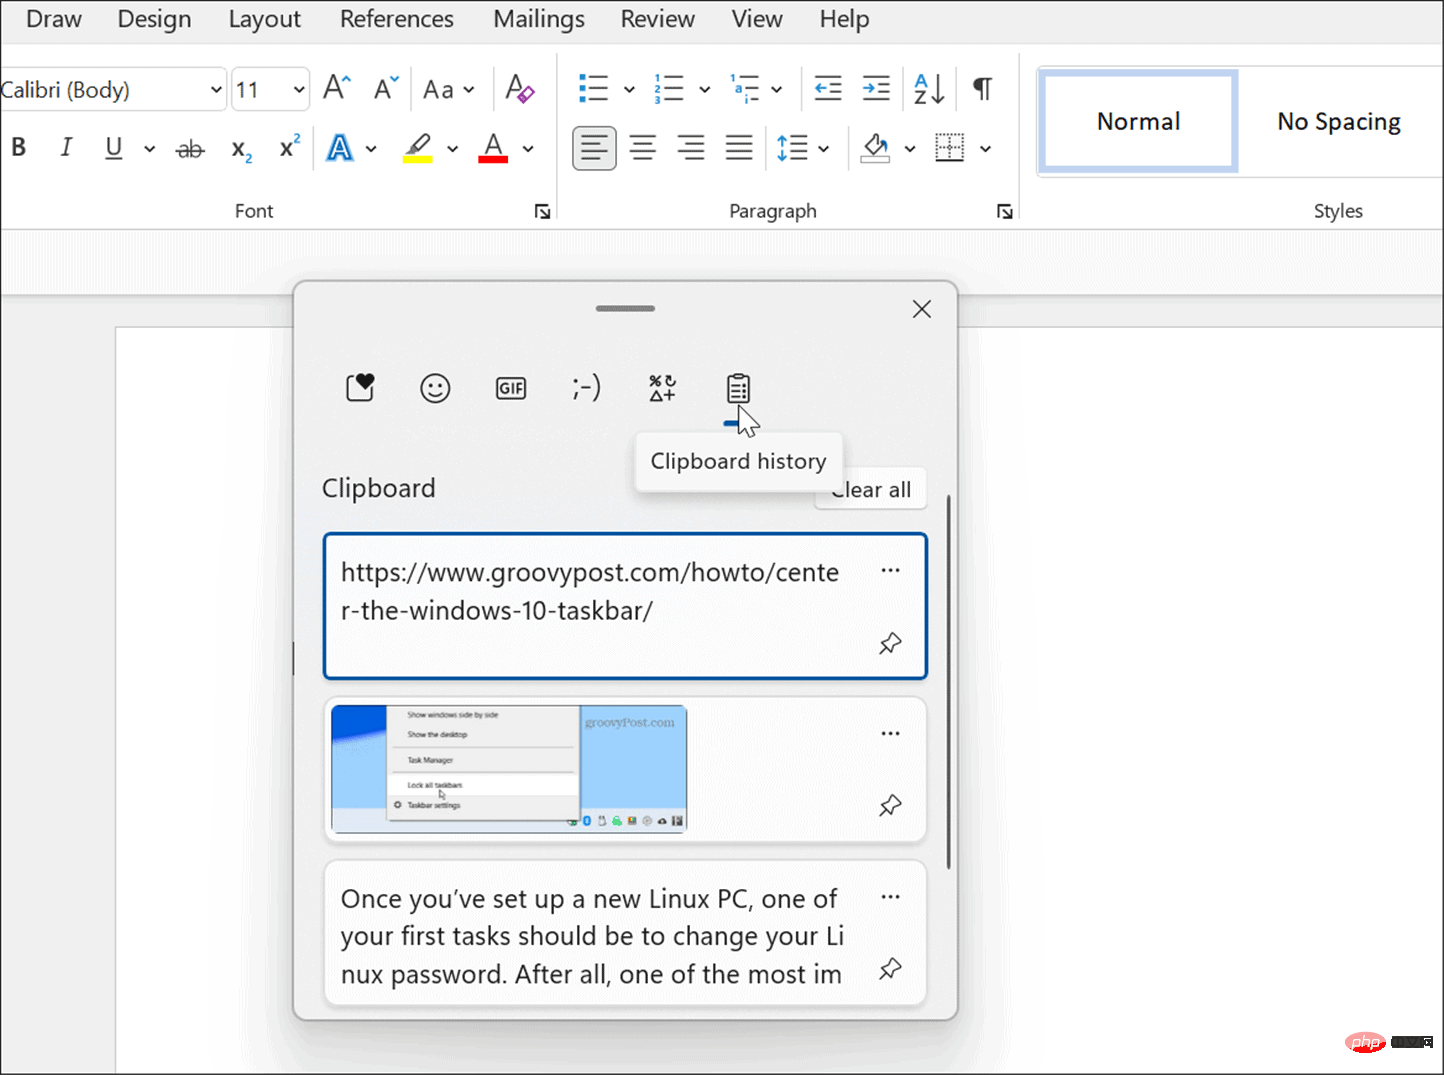Show paragraph marks and formatting symbols
This screenshot has height=1075, width=1444.
point(983,88)
